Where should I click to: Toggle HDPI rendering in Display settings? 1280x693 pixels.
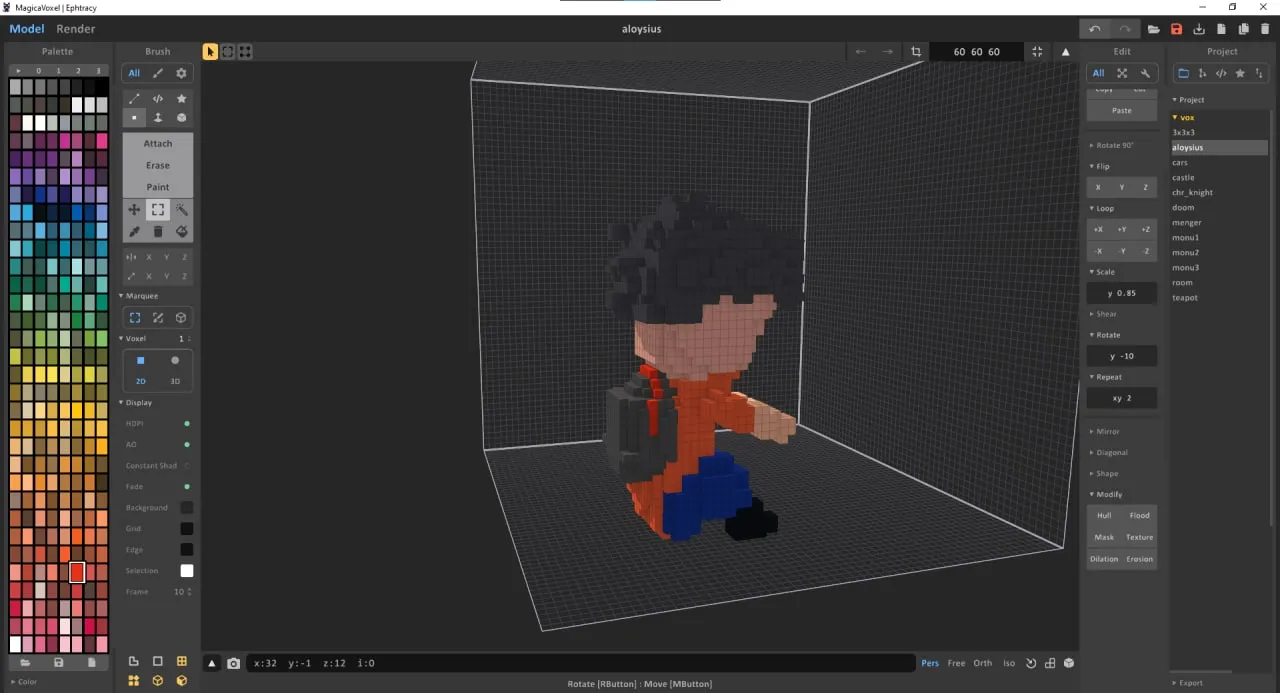(185, 423)
